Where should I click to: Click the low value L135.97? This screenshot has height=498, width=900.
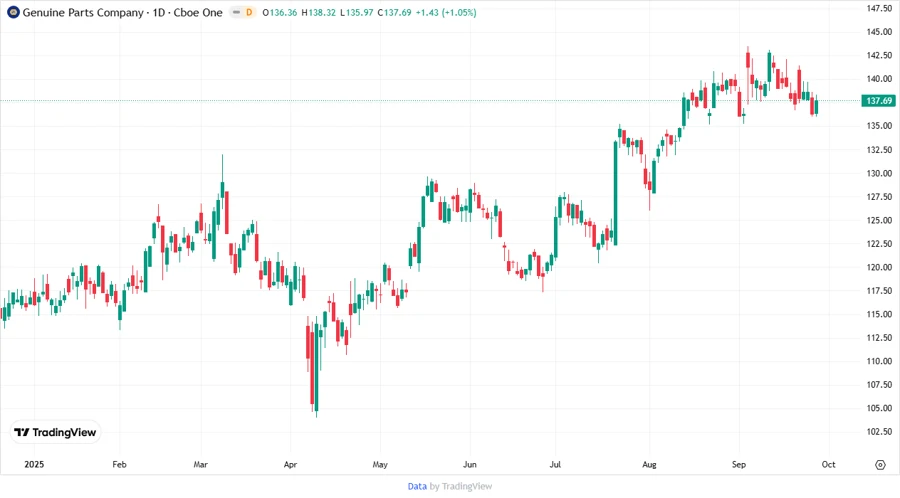coord(357,12)
